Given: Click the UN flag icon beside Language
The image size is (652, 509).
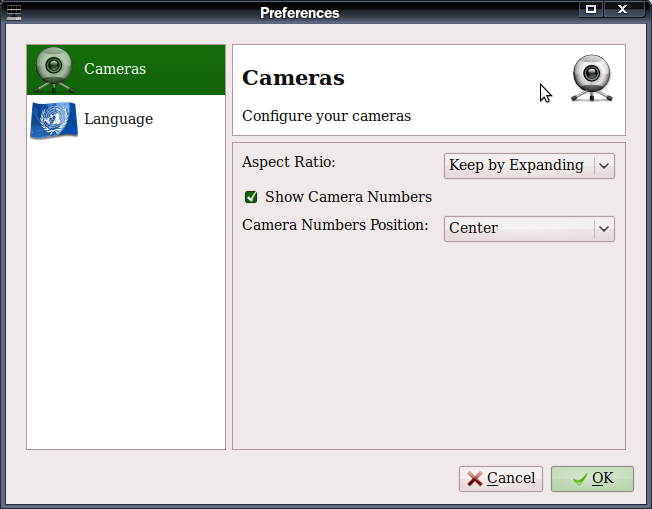Looking at the screenshot, I should (54, 120).
